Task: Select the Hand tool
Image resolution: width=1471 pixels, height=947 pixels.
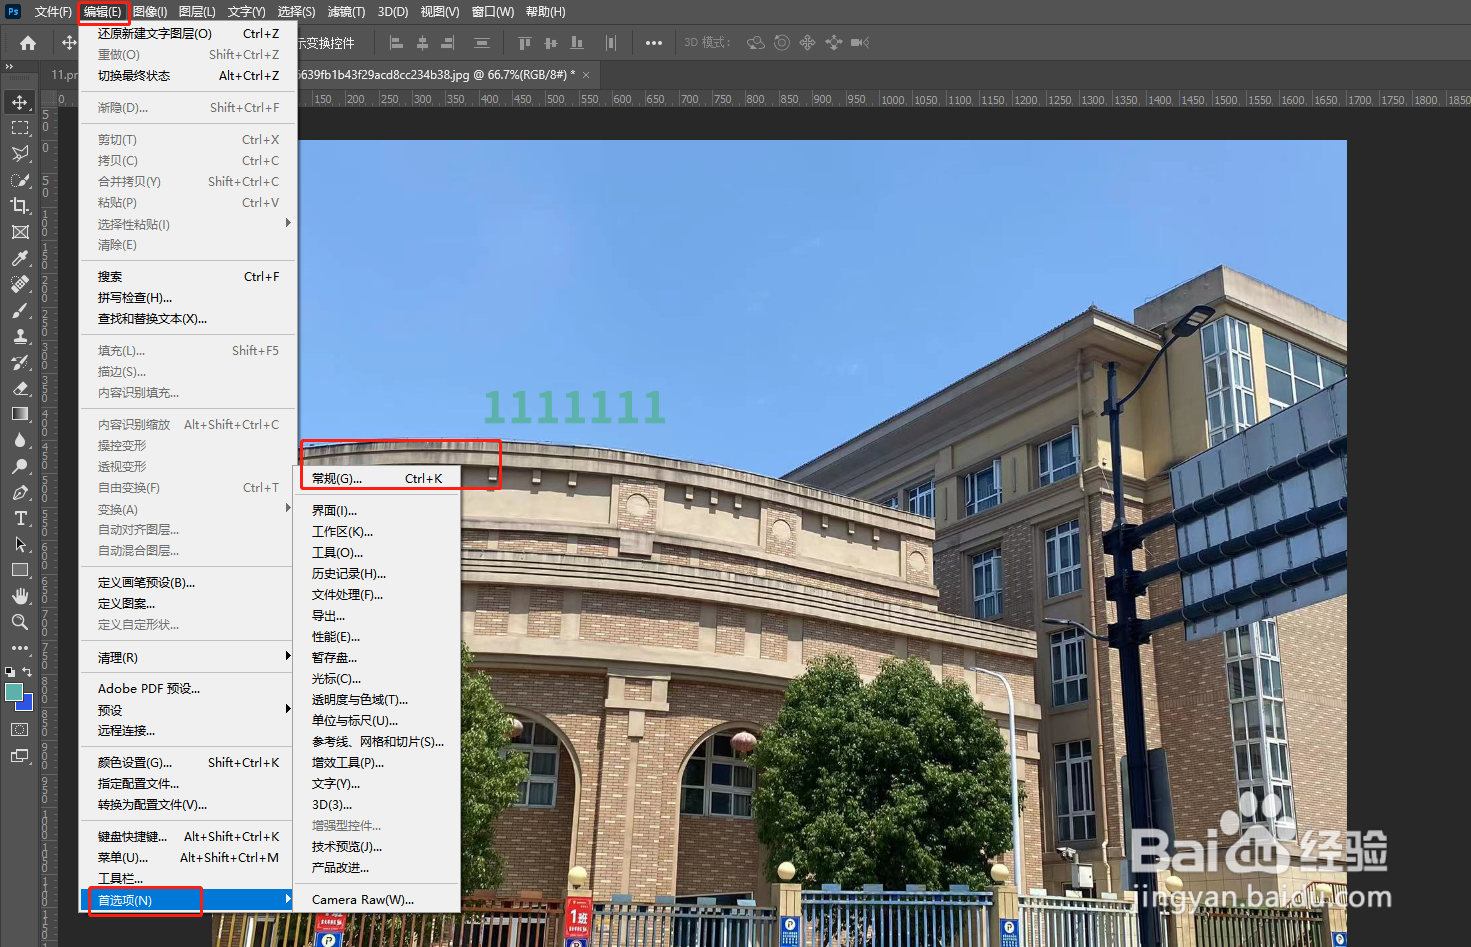Action: pyautogui.click(x=20, y=596)
